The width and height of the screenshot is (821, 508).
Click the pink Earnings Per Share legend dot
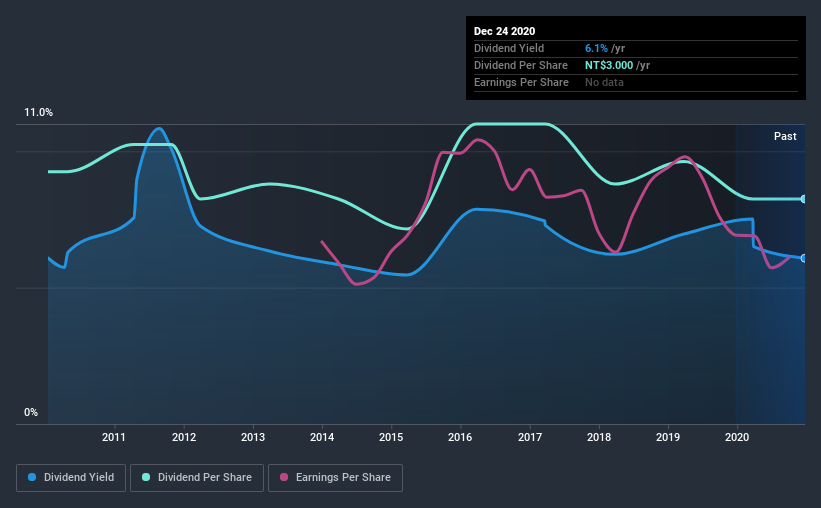coord(284,477)
